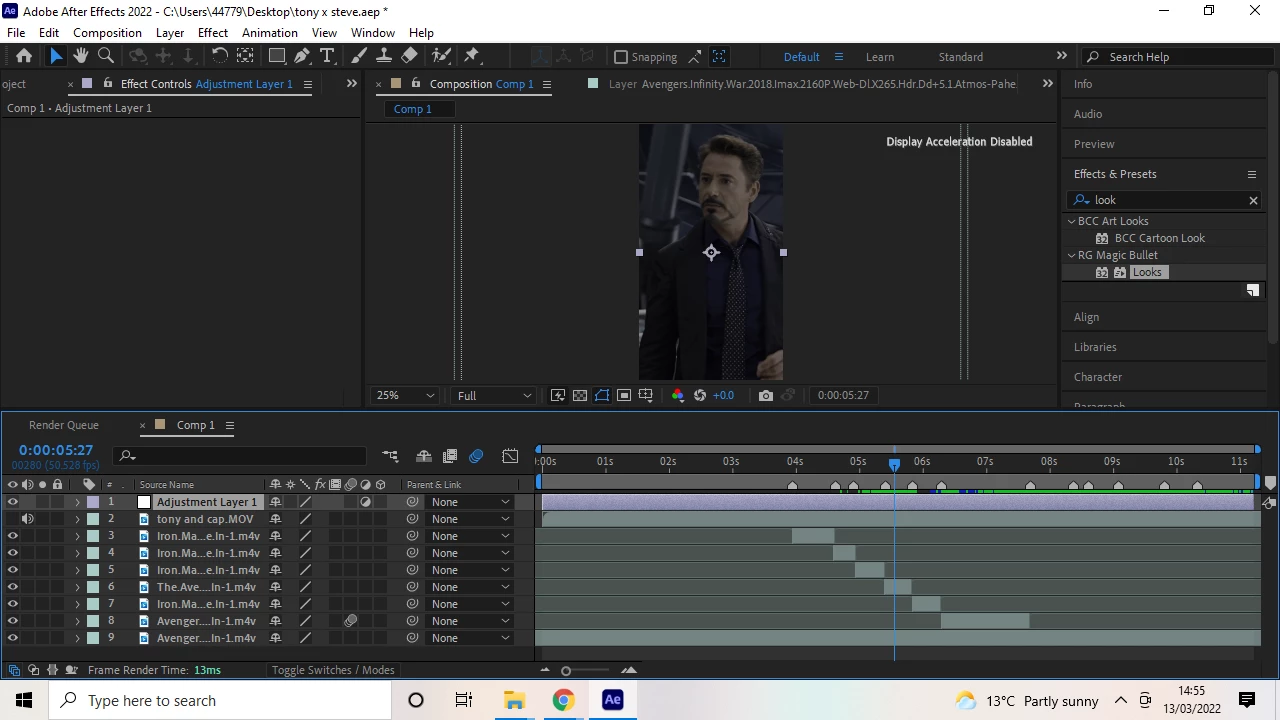Image resolution: width=1280 pixels, height=720 pixels.
Task: Open parent dropdown for layer 5
Action: click(x=470, y=570)
